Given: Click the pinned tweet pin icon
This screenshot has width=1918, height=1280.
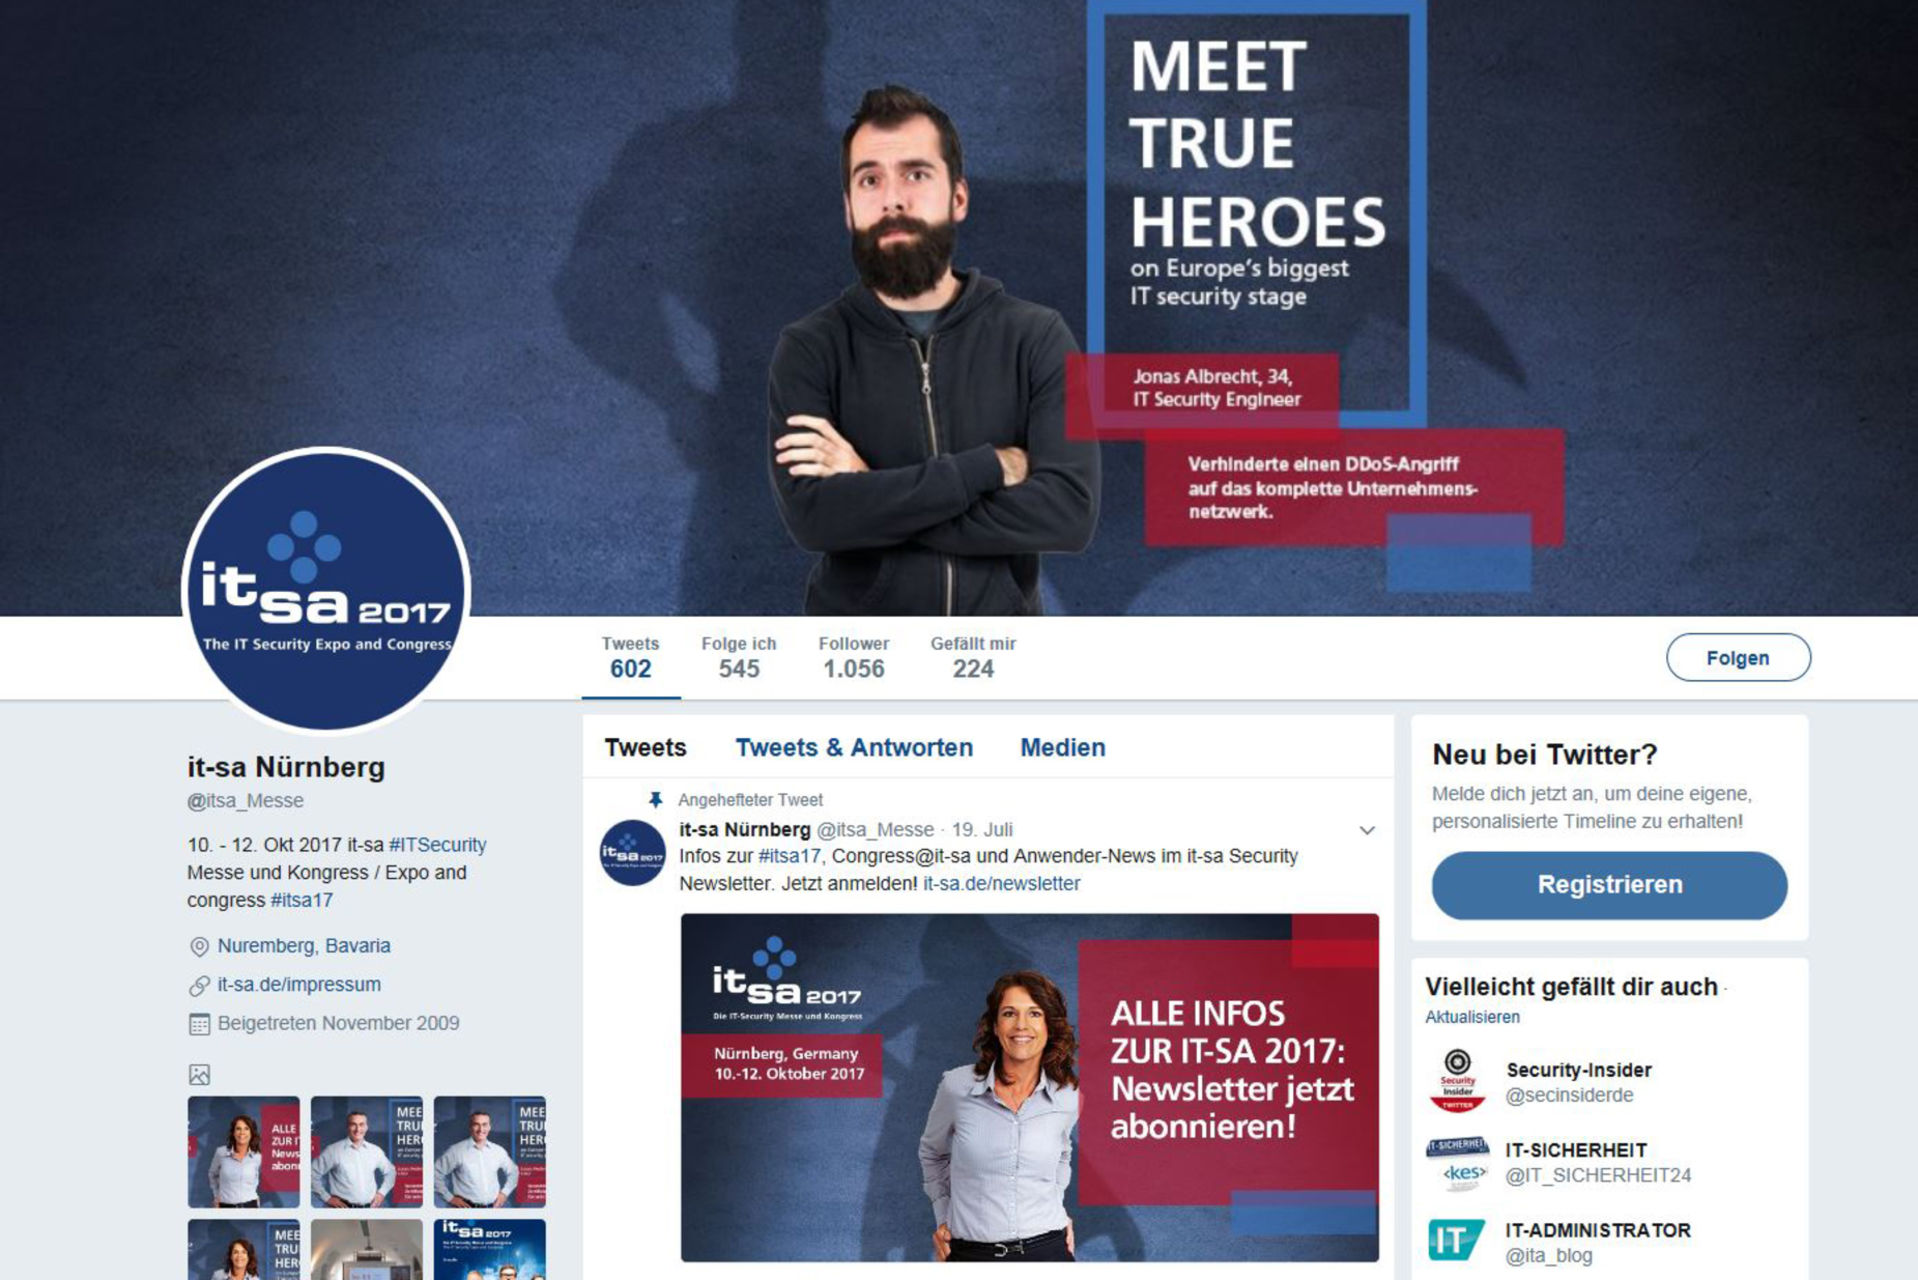Looking at the screenshot, I should click(x=655, y=800).
